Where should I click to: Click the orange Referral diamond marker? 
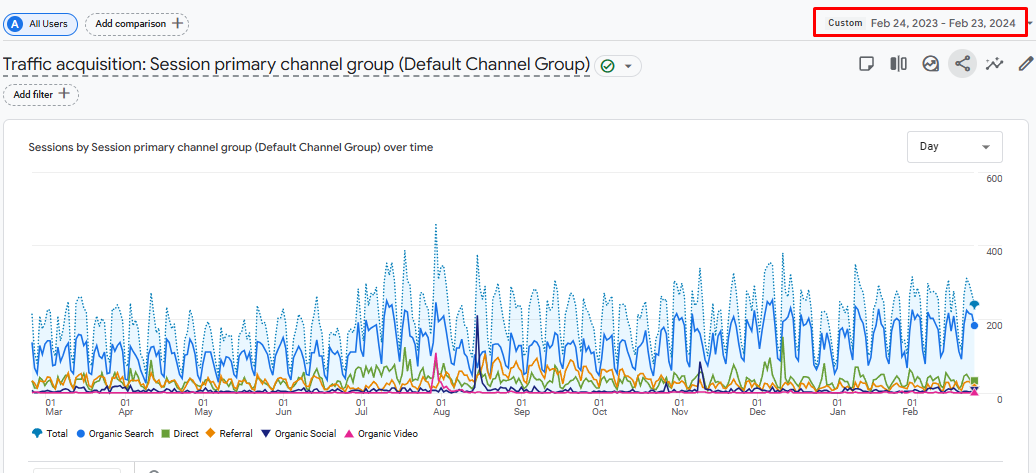pyautogui.click(x=211, y=434)
